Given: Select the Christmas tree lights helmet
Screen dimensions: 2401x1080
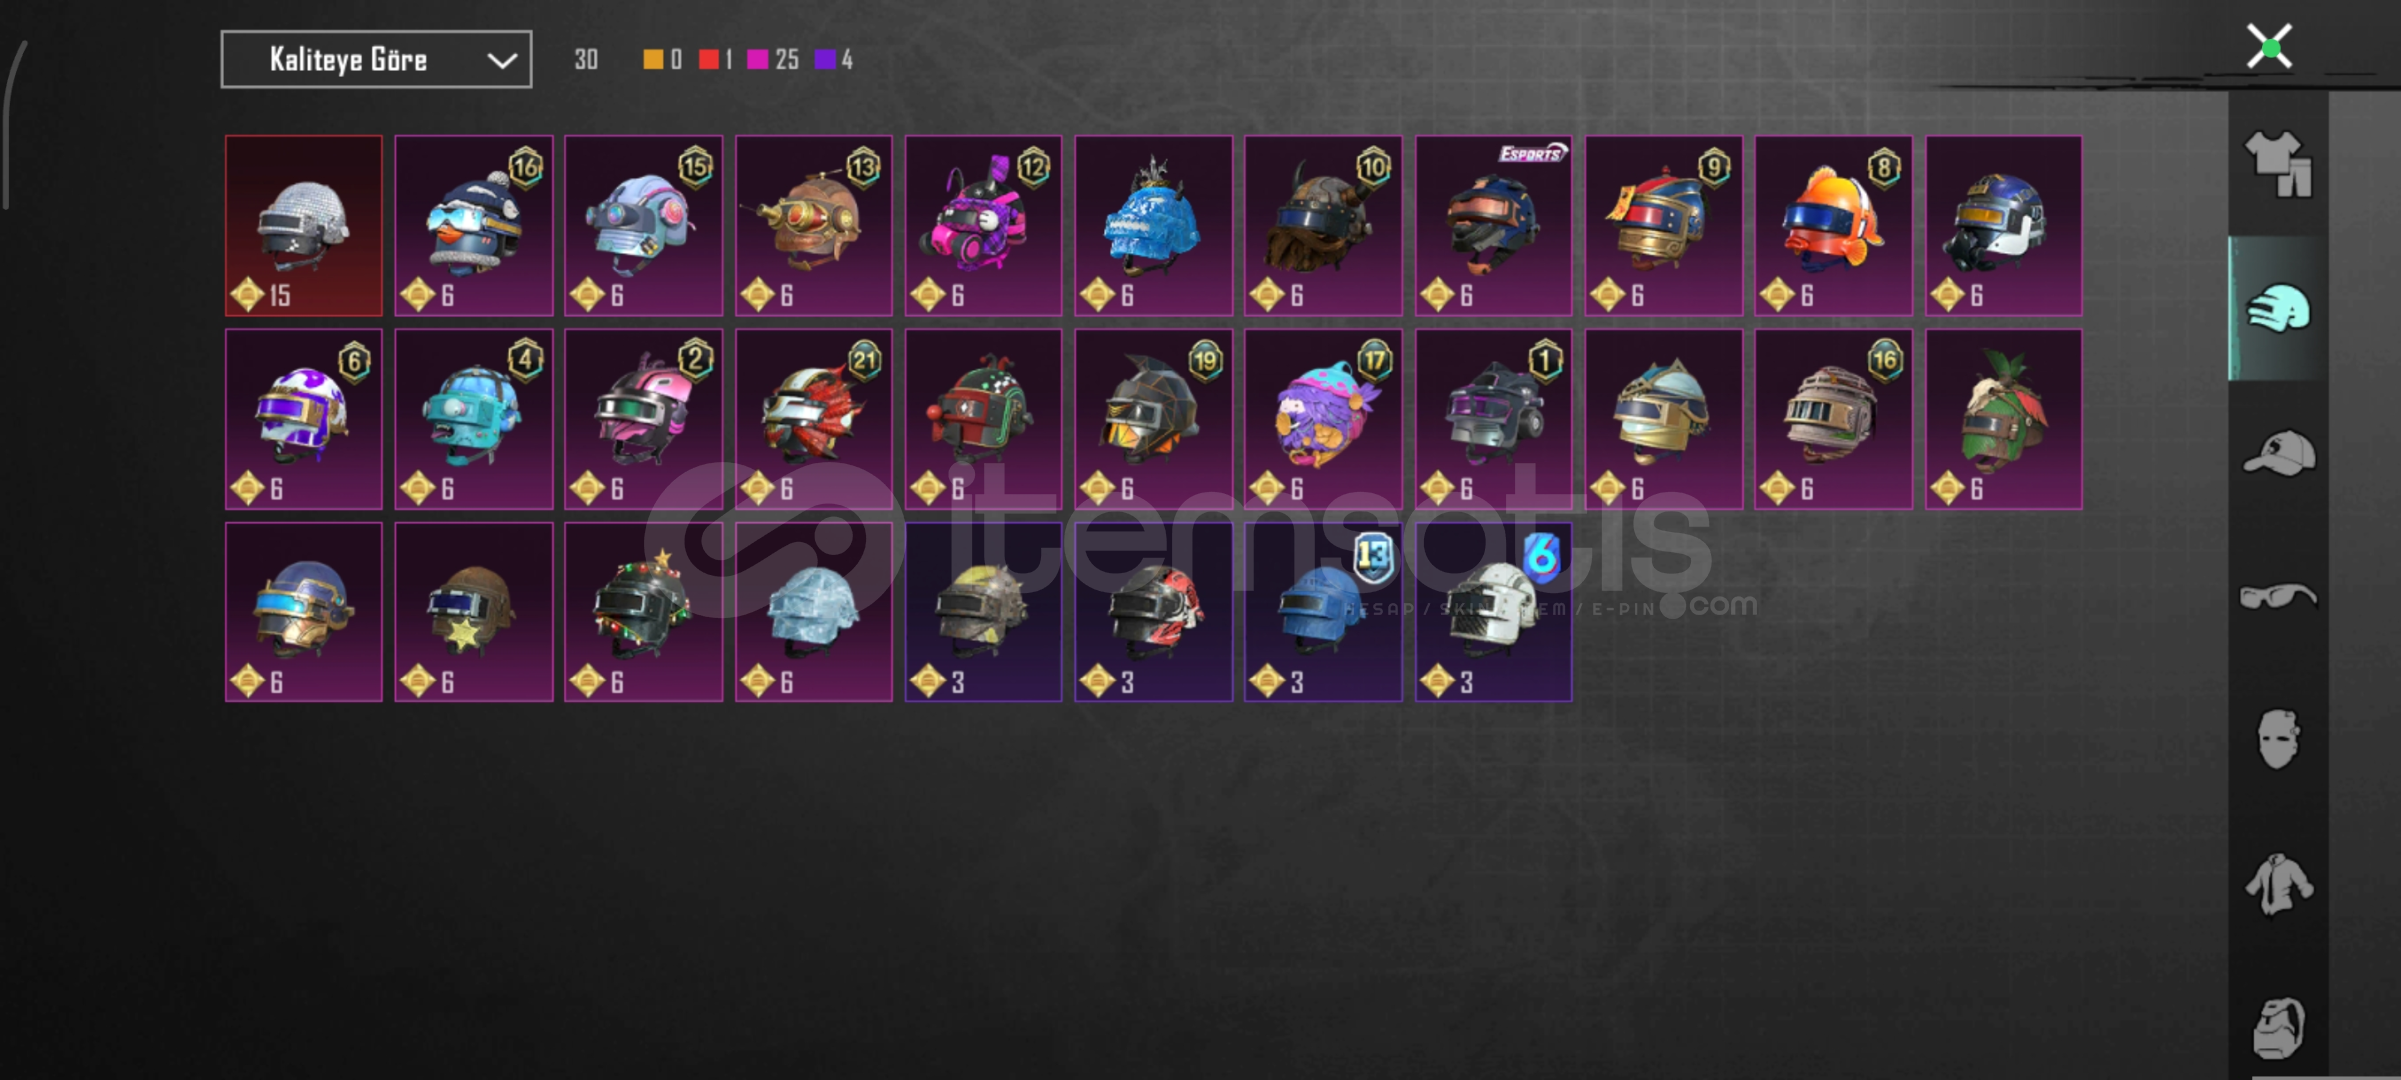Looking at the screenshot, I should tap(644, 612).
